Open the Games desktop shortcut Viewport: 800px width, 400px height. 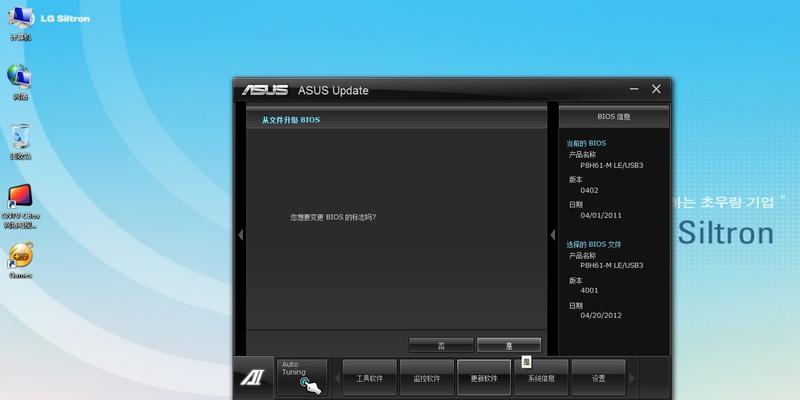20,261
